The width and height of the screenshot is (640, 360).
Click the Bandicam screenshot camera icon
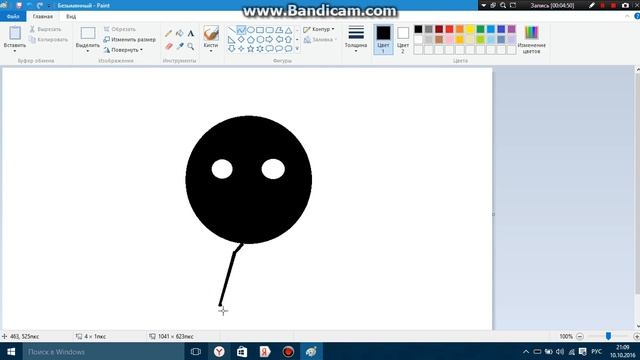click(x=625, y=5)
